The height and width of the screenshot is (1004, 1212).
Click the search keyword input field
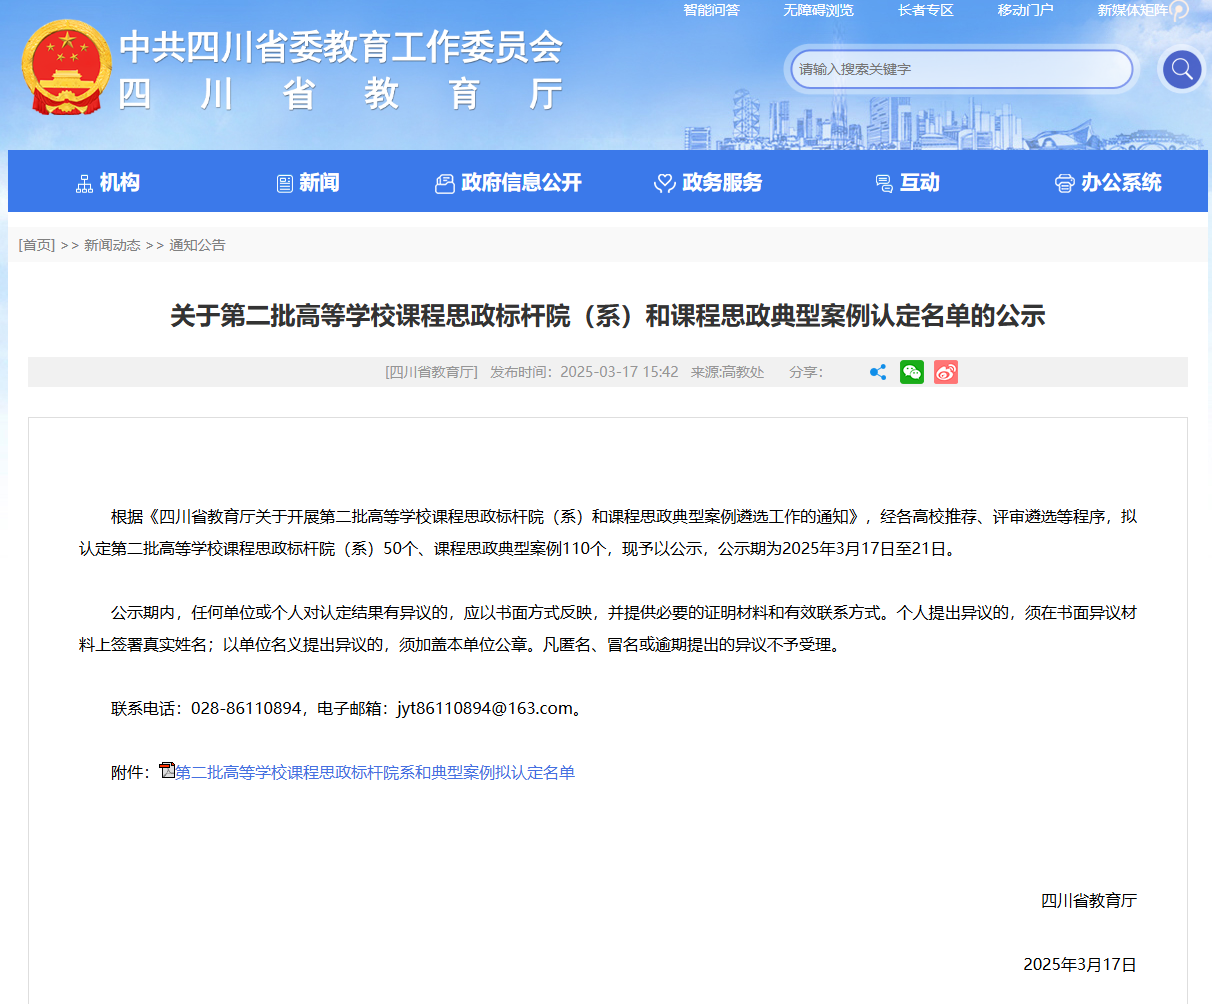pos(961,69)
